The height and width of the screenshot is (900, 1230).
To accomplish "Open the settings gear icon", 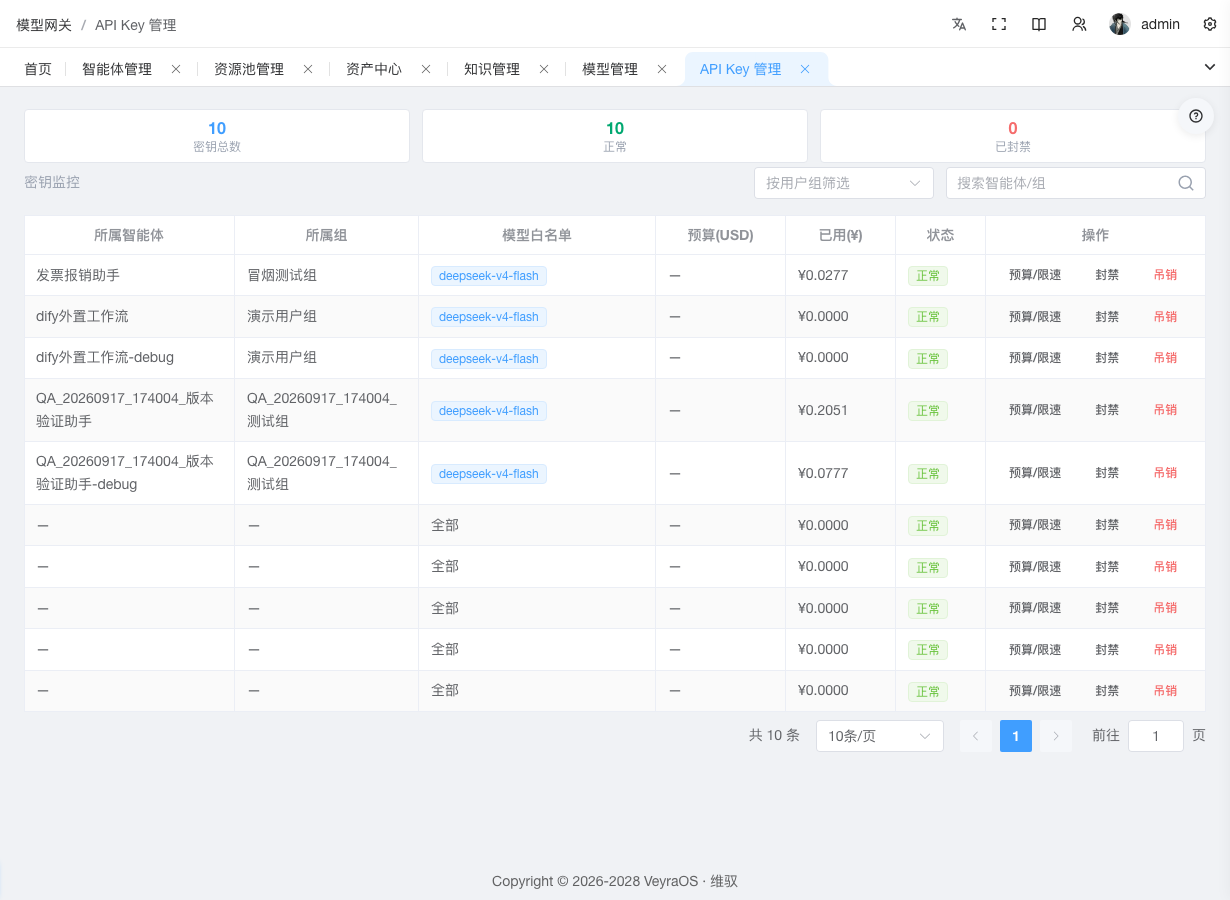I will 1210,24.
